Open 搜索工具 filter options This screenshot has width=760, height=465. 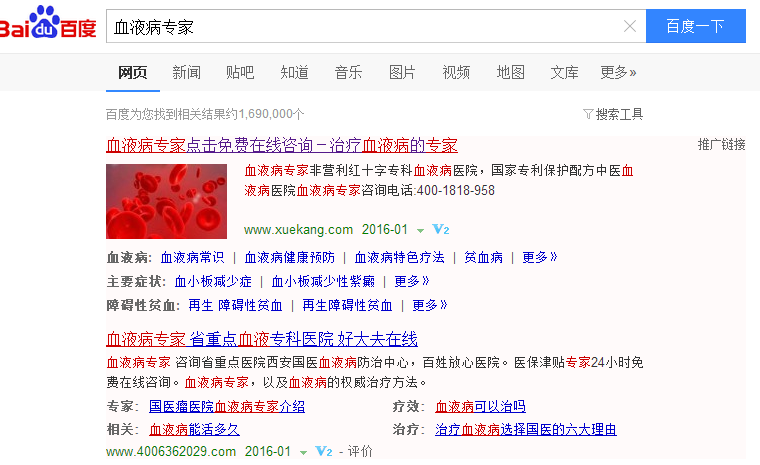coord(613,114)
